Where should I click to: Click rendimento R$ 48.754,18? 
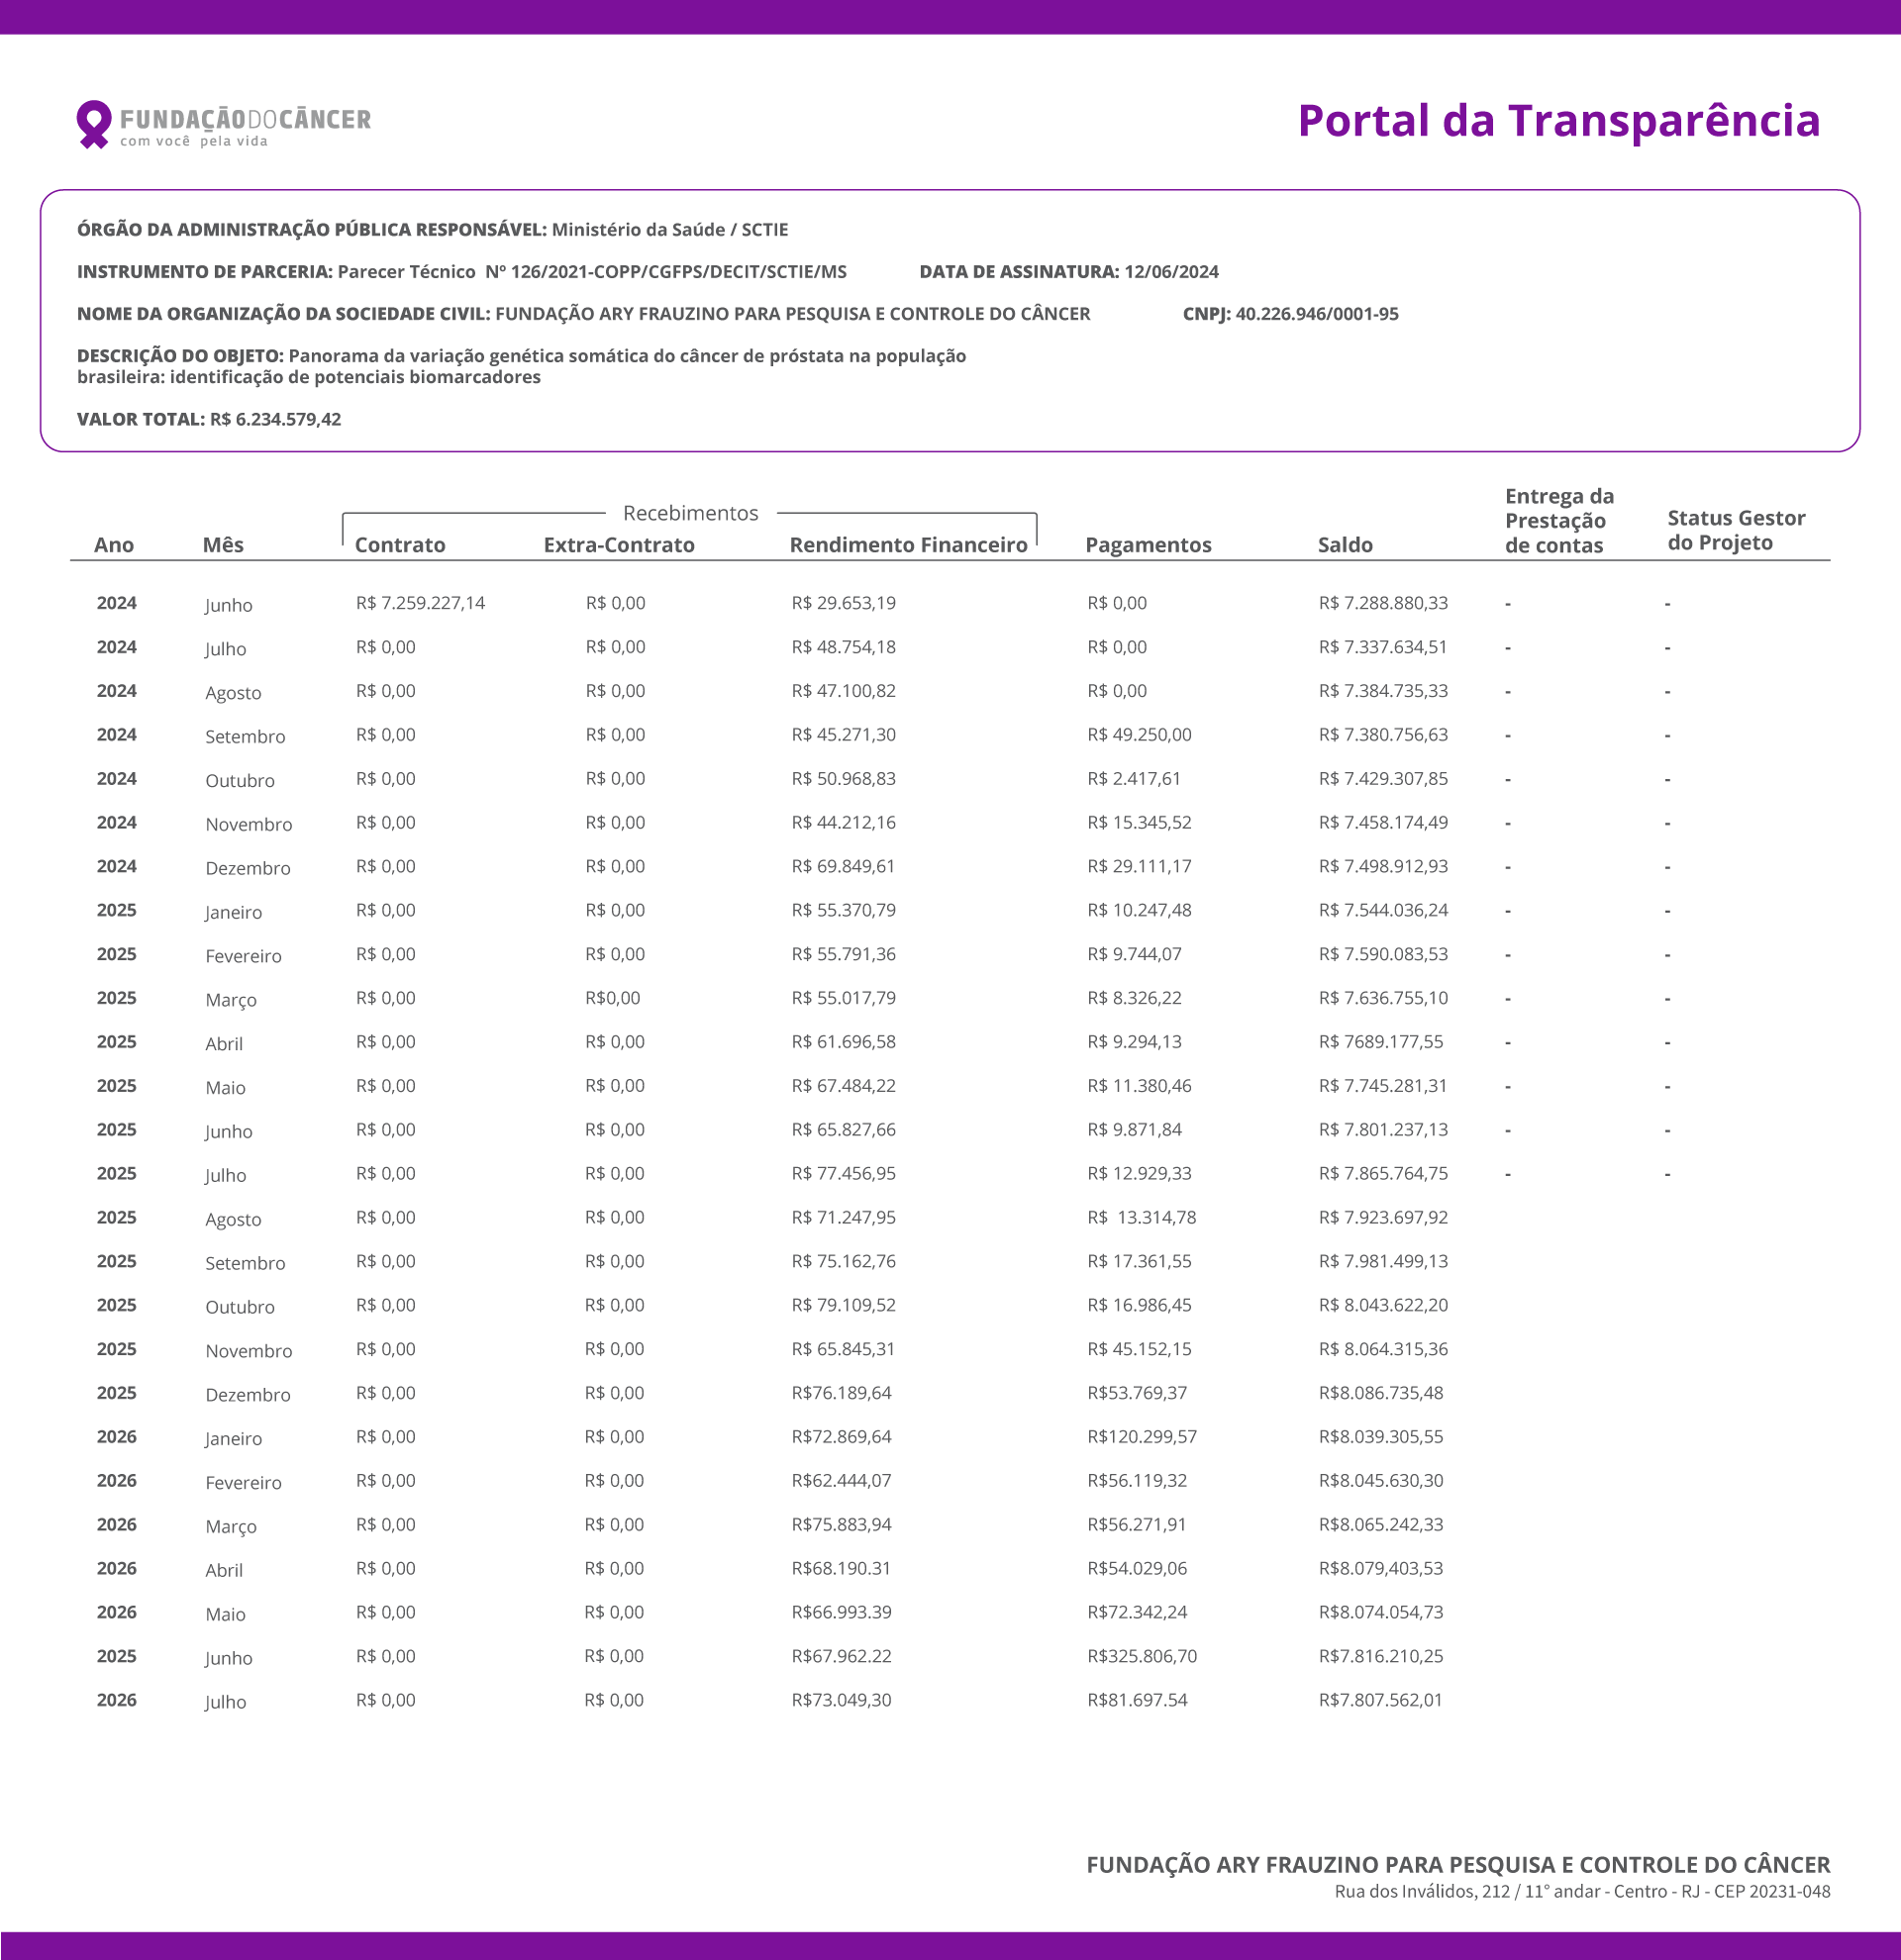pos(843,647)
